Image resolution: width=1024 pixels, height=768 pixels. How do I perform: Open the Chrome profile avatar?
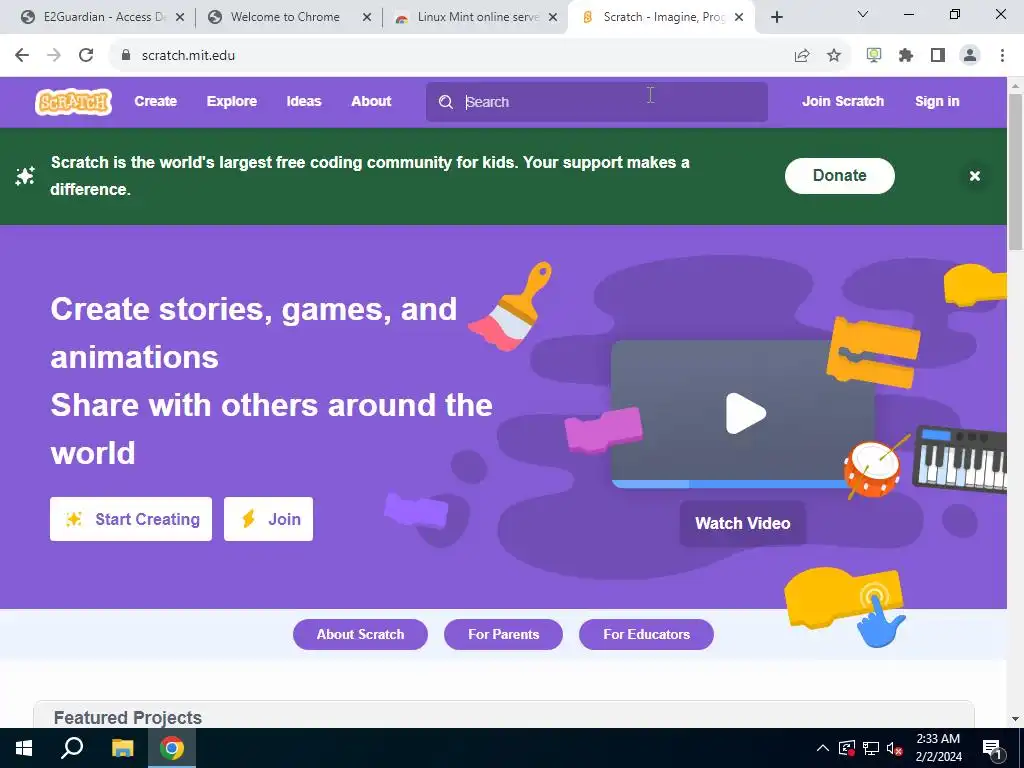[970, 56]
